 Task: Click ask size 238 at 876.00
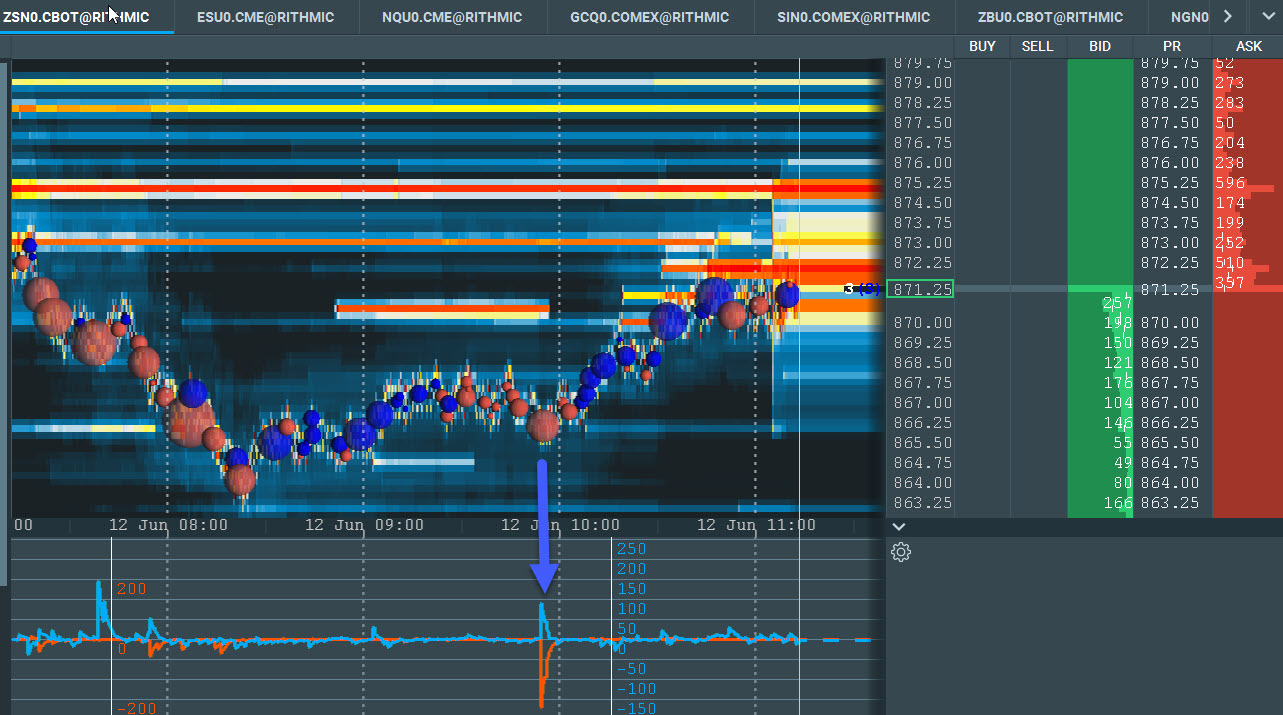click(1230, 163)
